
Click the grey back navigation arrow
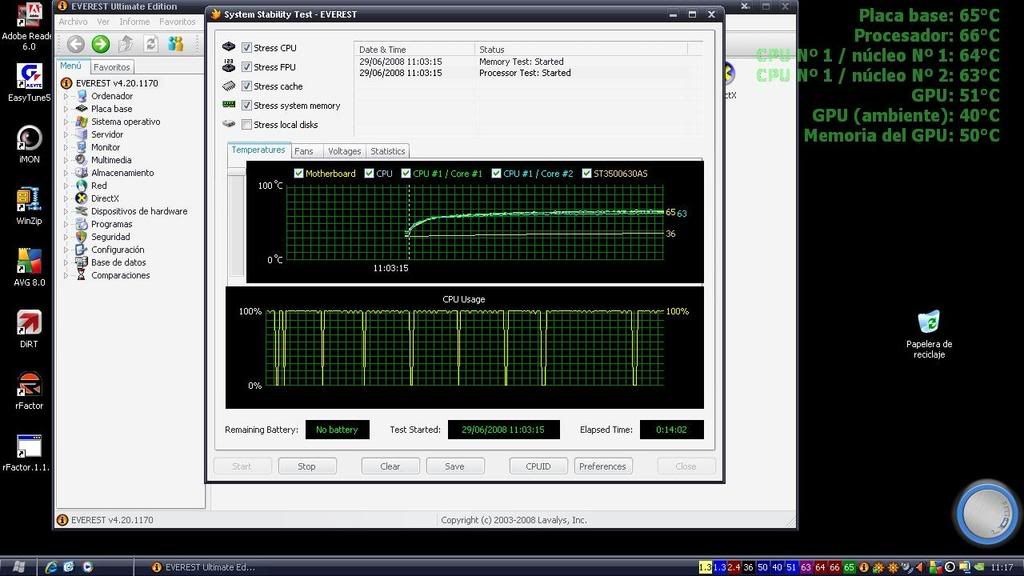point(75,44)
